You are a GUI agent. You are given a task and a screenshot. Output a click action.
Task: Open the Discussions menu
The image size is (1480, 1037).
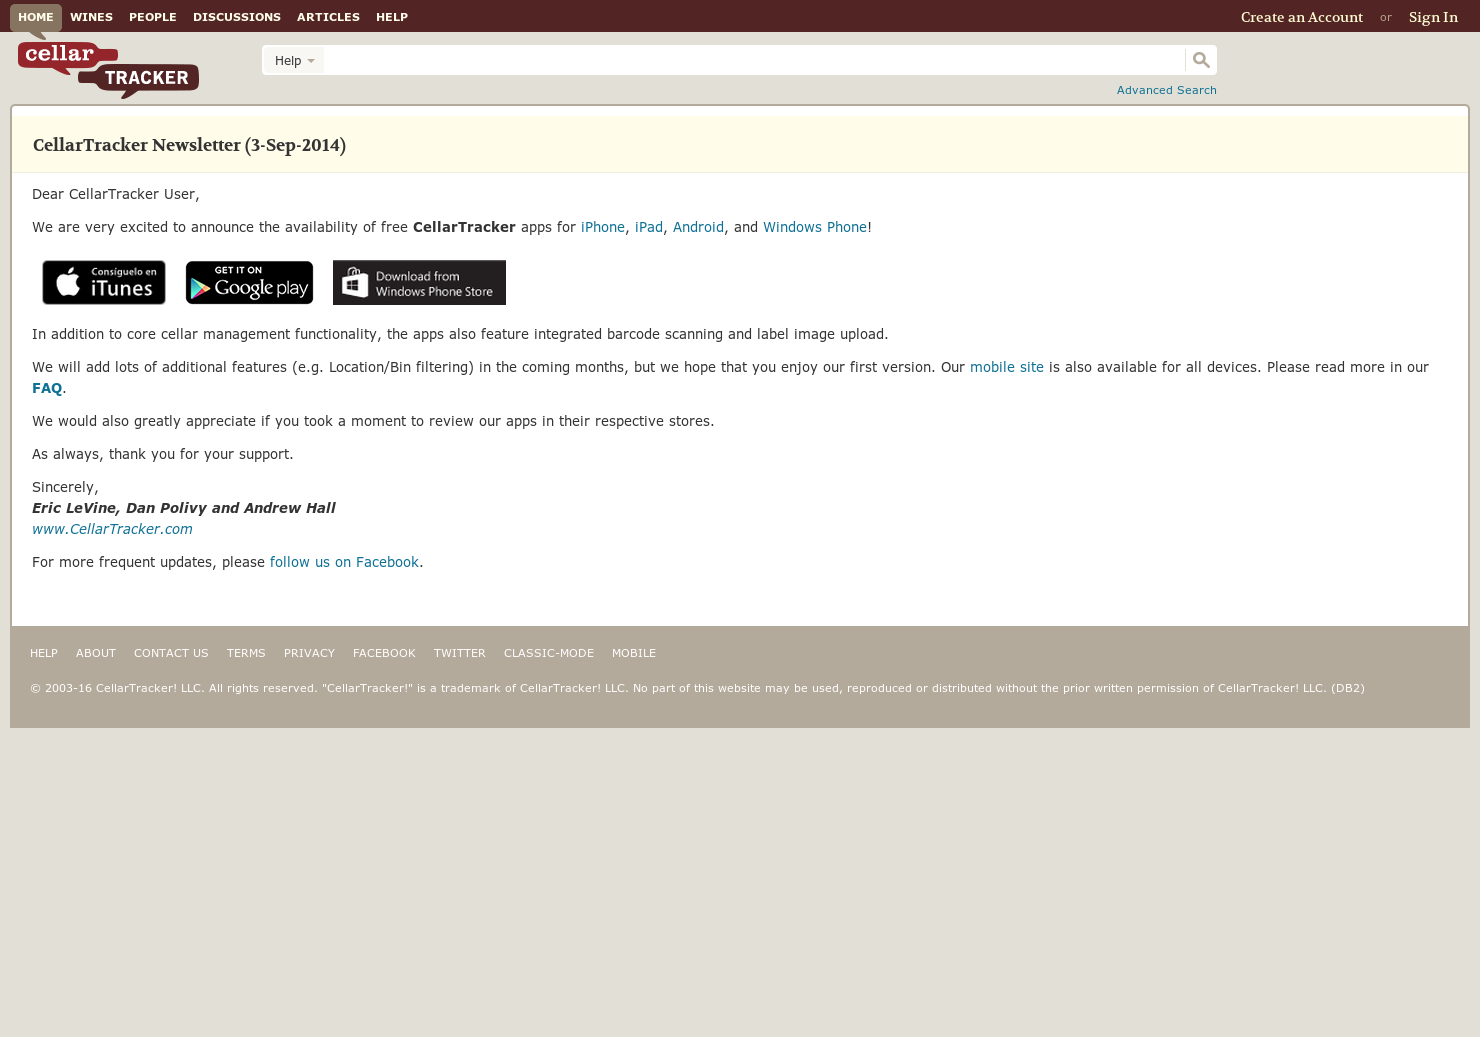pyautogui.click(x=237, y=17)
